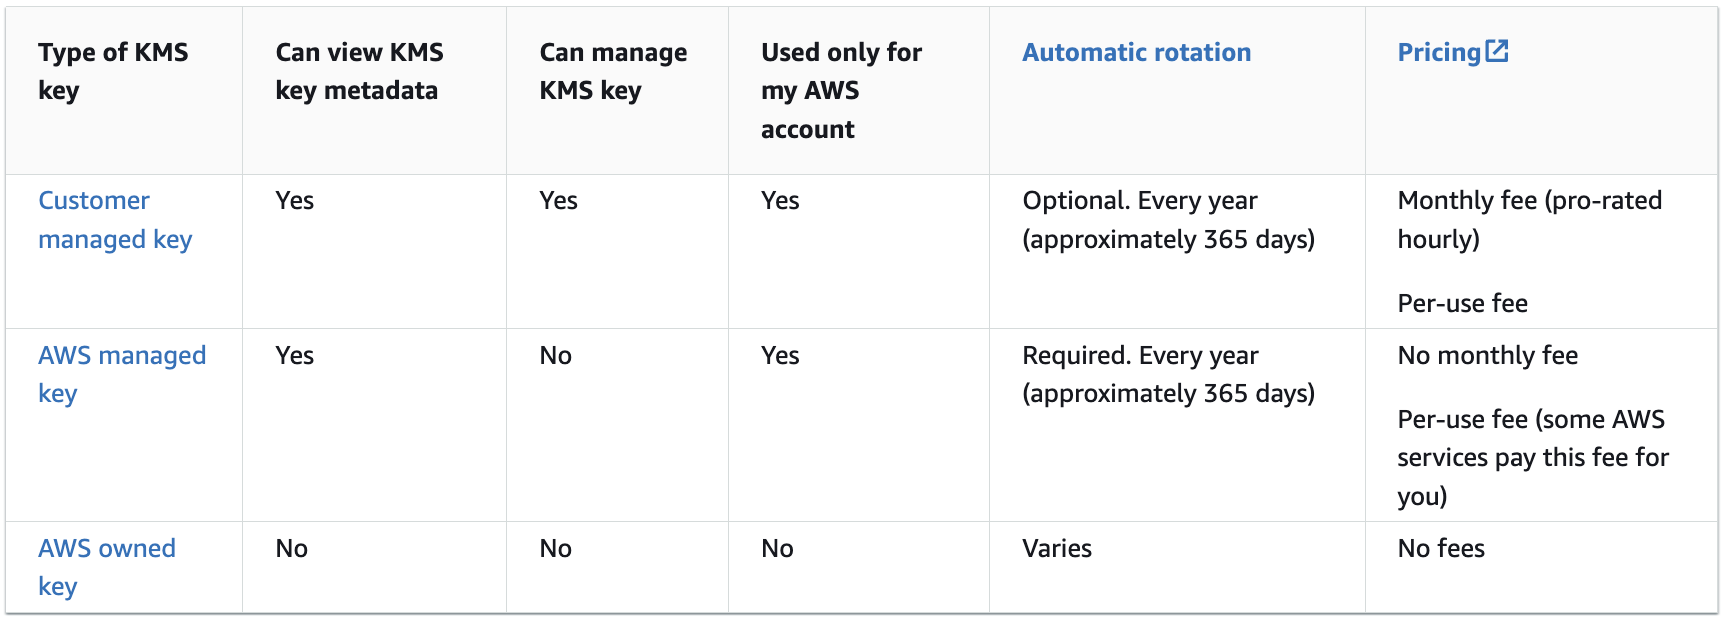Screen dimensions: 1726x622
Task: Click 'Required. Every year' rotation cell
Action: 1168,374
